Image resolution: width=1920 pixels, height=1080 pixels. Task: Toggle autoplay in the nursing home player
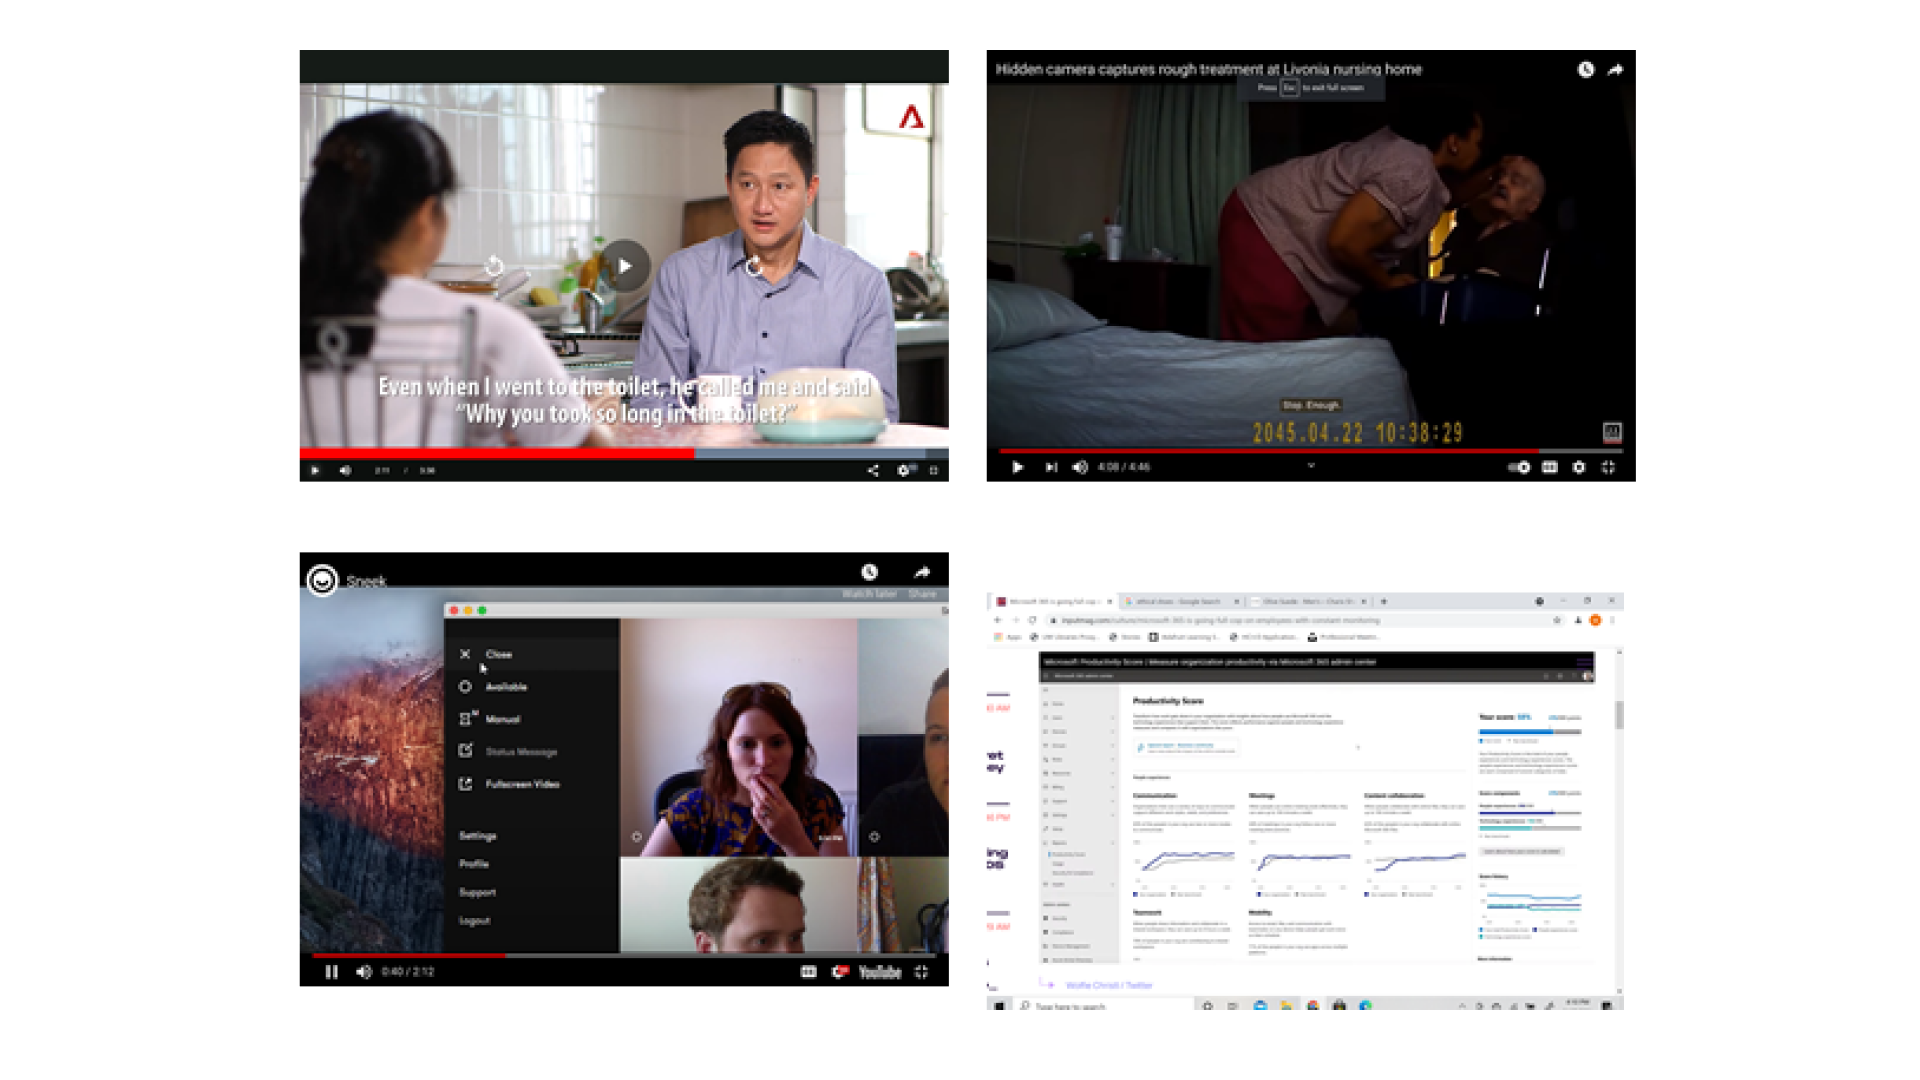[x=1519, y=467]
